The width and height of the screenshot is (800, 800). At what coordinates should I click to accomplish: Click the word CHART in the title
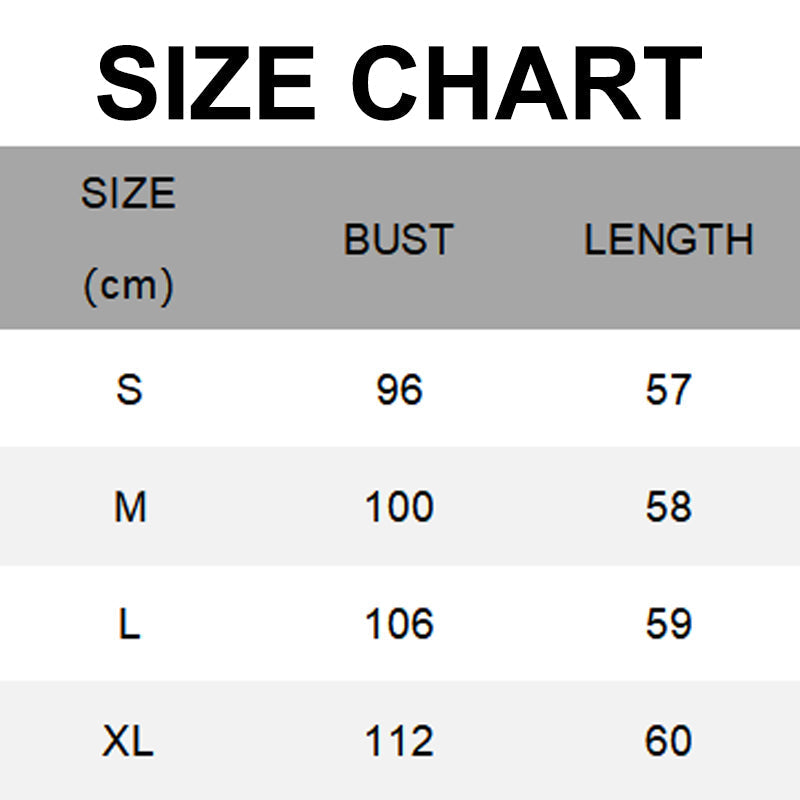click(527, 82)
